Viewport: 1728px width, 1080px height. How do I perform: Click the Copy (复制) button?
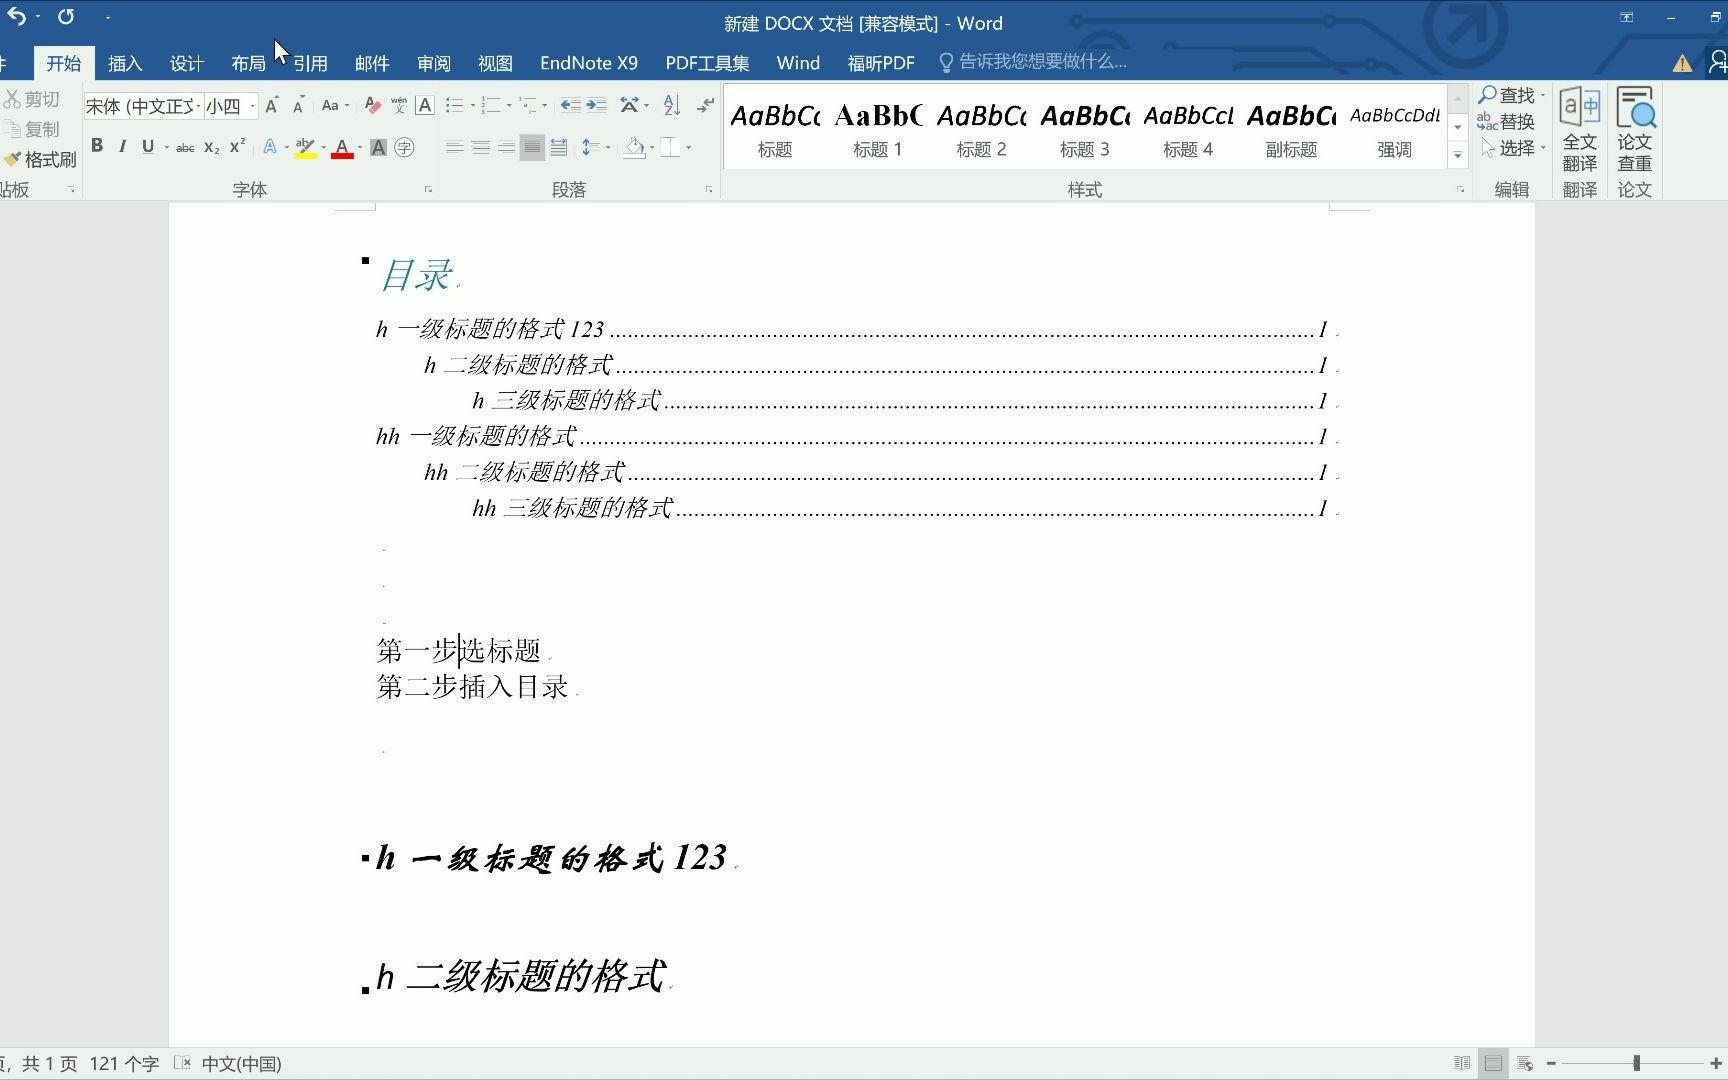click(32, 129)
